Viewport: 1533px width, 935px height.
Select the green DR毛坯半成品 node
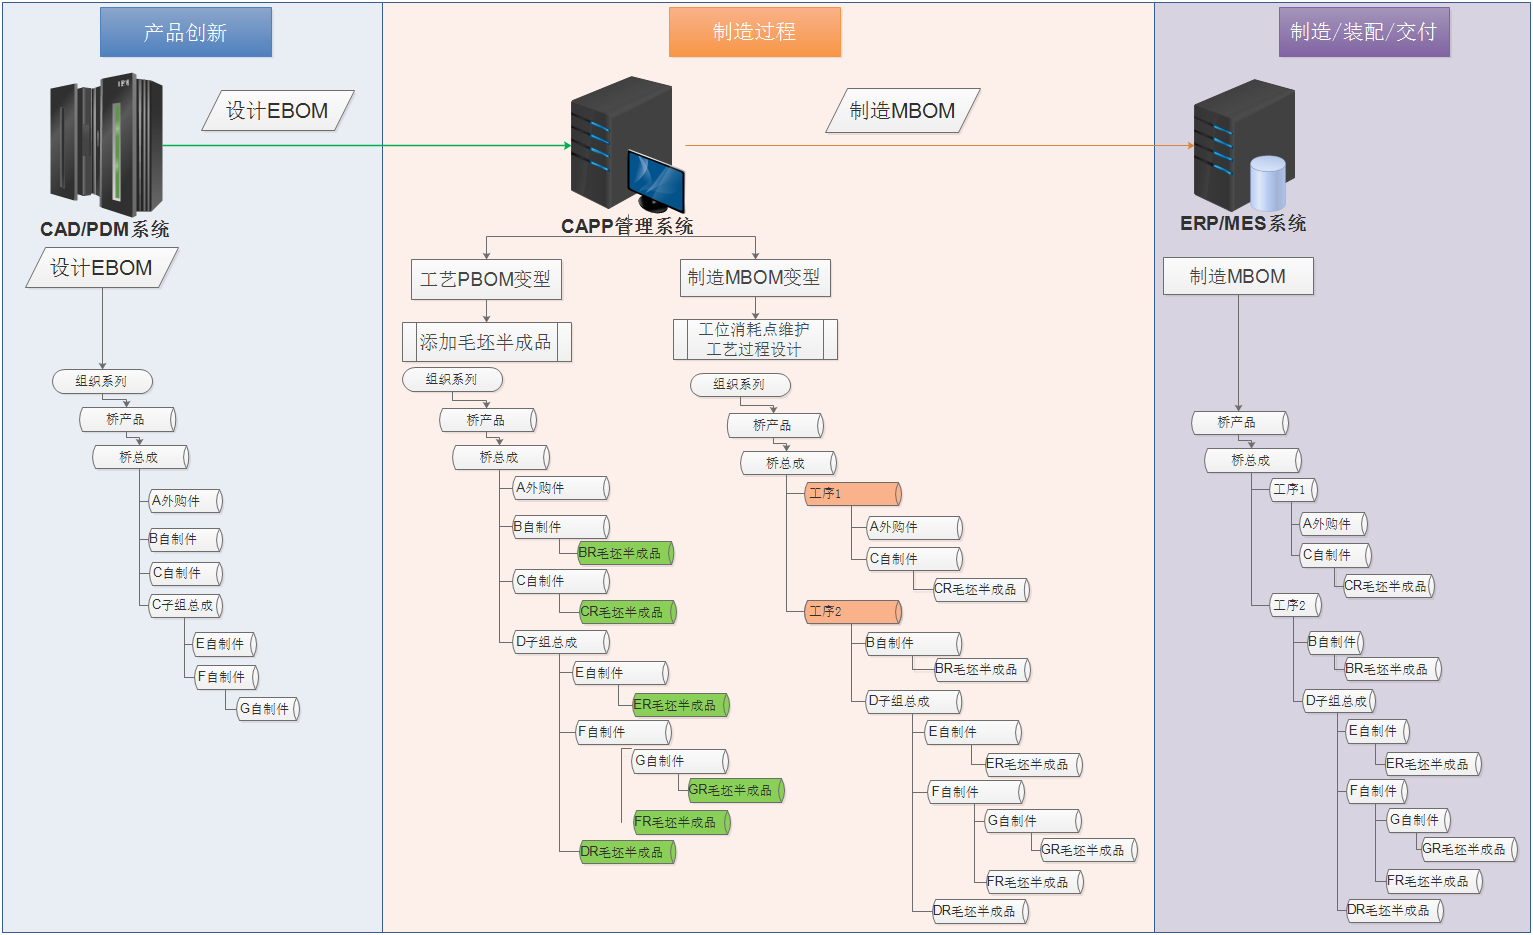pyautogui.click(x=627, y=852)
